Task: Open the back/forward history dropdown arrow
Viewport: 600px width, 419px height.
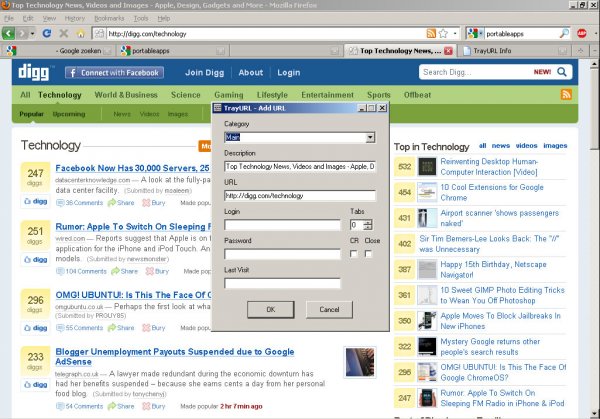Action: [x=33, y=34]
